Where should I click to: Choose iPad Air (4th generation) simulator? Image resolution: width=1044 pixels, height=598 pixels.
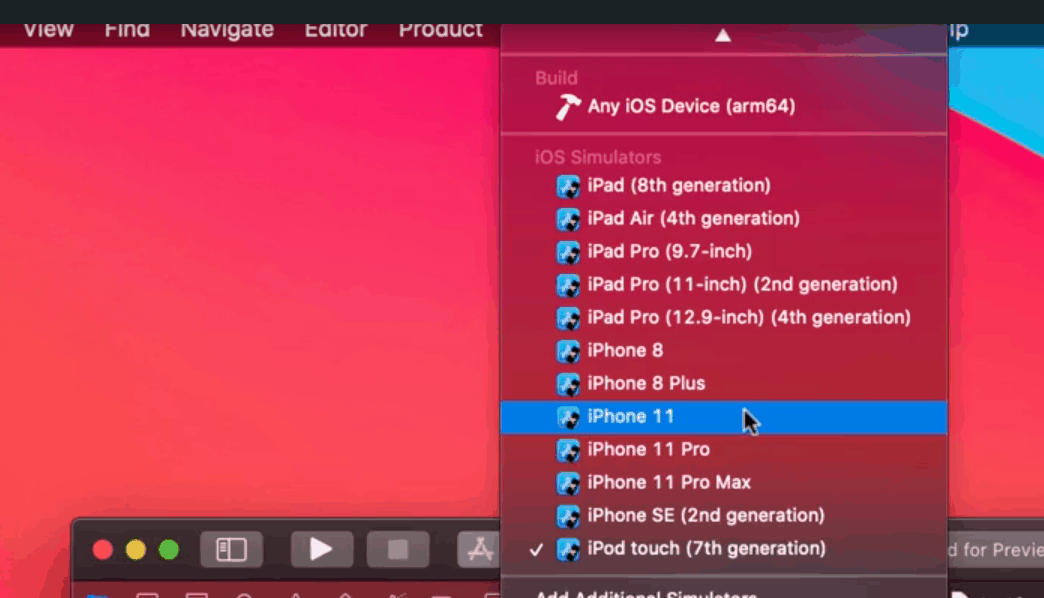coord(693,219)
